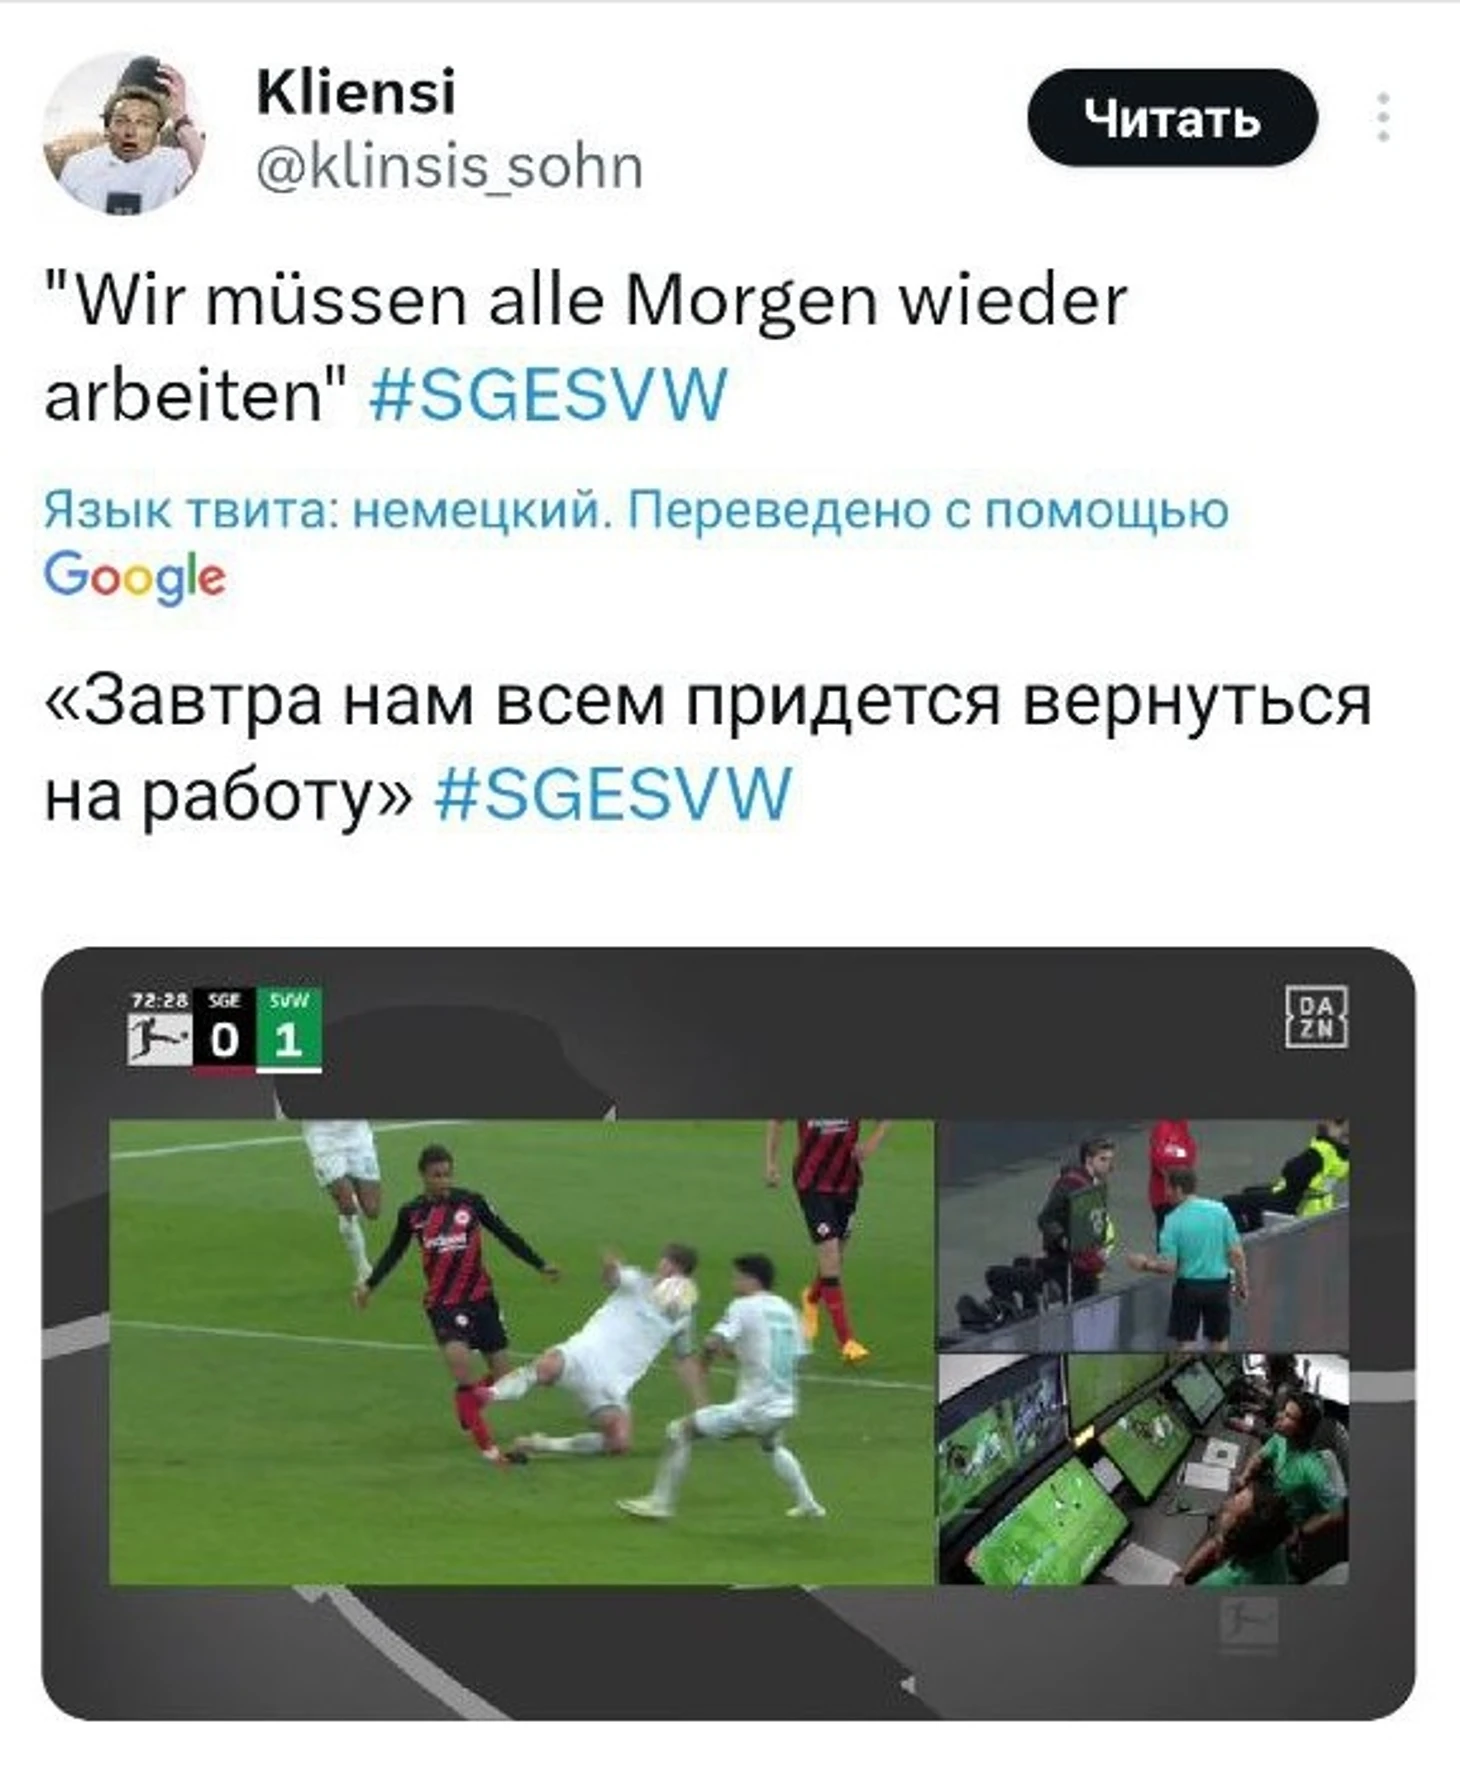Image resolution: width=1460 pixels, height=1779 pixels.
Task: Follow Kliensi with the Читать button
Action: click(x=1172, y=118)
